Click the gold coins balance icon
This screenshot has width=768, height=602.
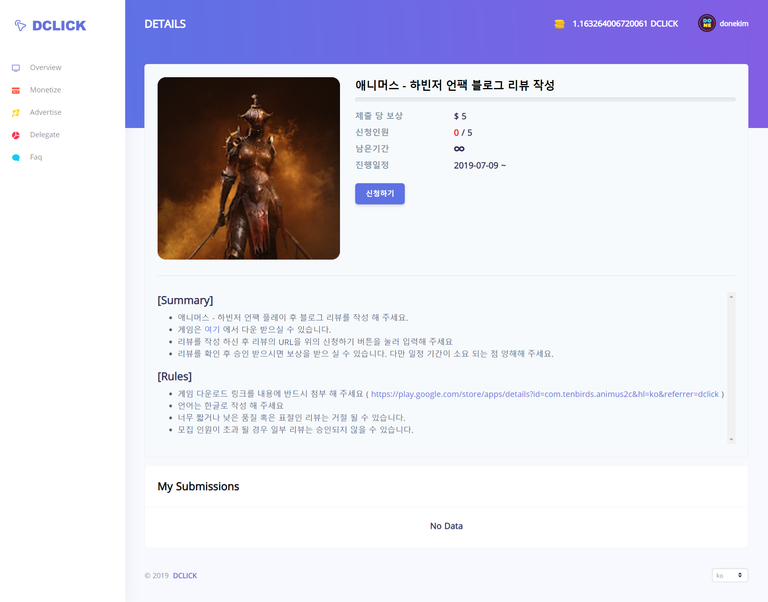(x=559, y=24)
